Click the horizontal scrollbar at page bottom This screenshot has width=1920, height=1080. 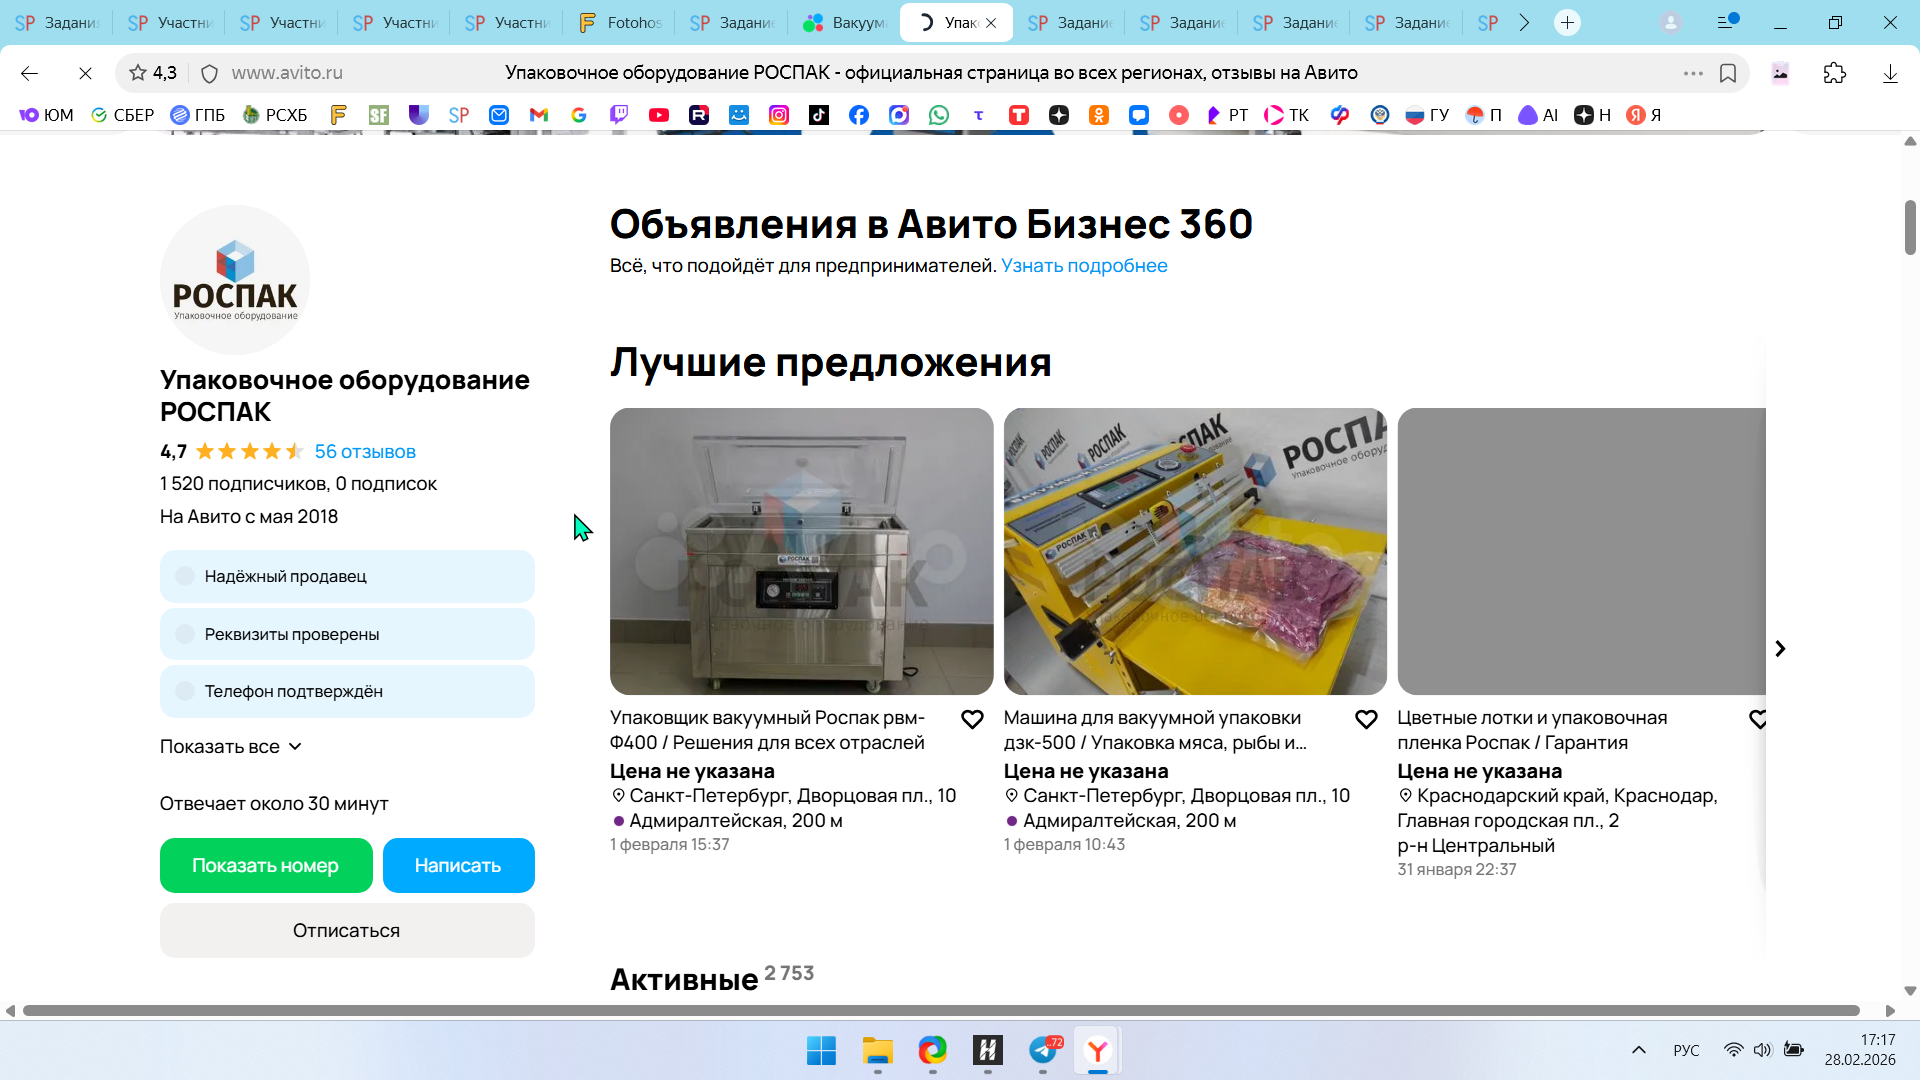click(x=940, y=1010)
